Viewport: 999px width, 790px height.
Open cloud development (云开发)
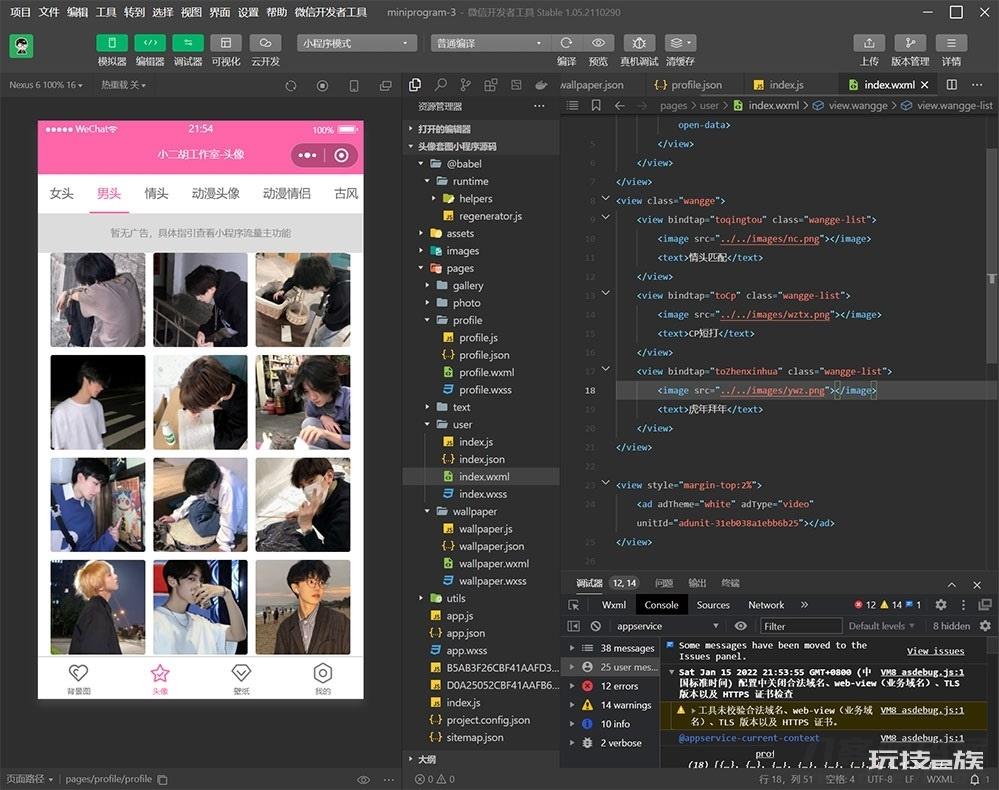(265, 43)
